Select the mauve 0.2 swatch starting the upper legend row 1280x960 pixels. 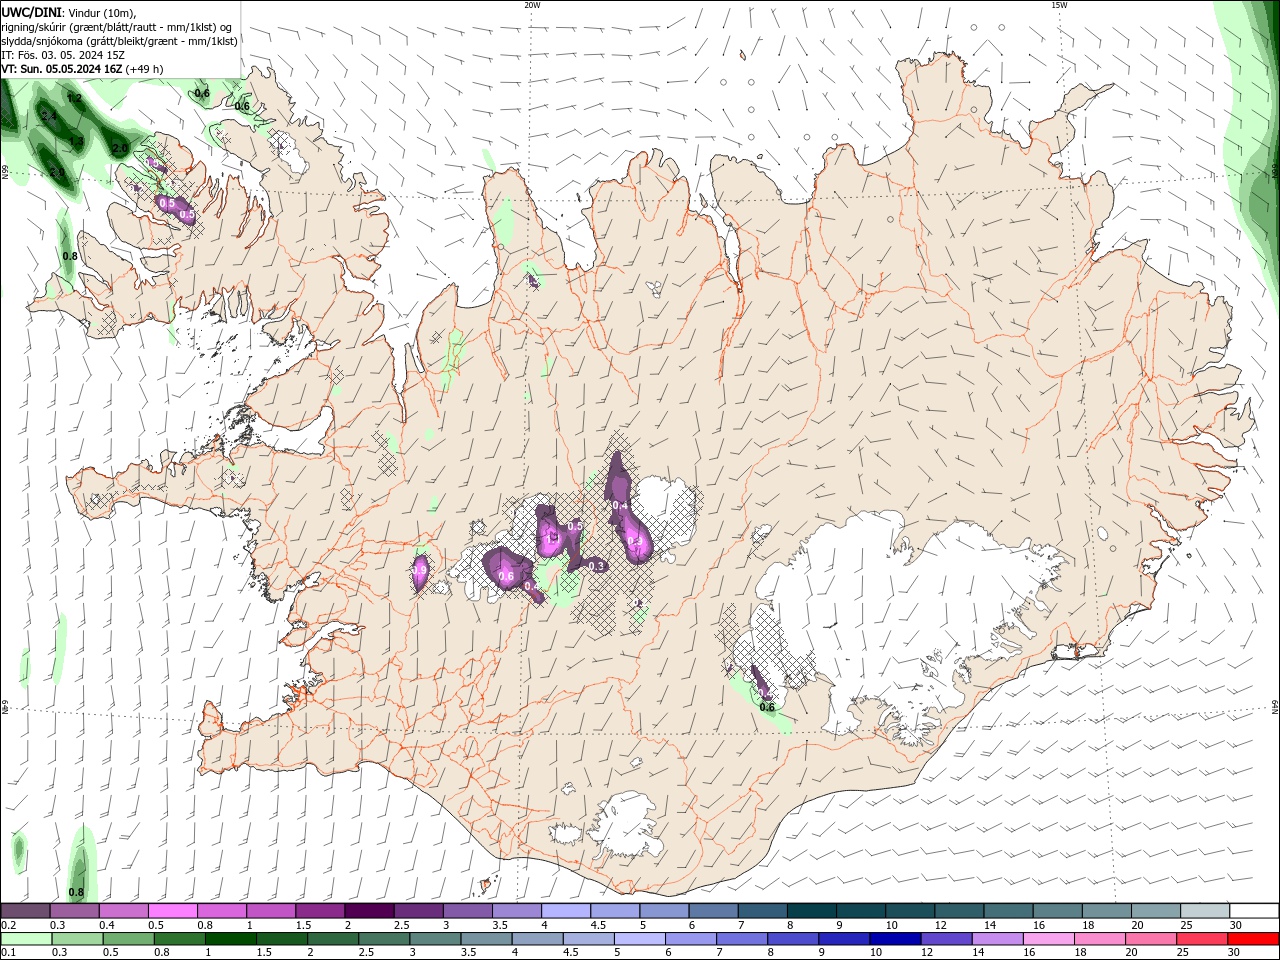point(24,910)
